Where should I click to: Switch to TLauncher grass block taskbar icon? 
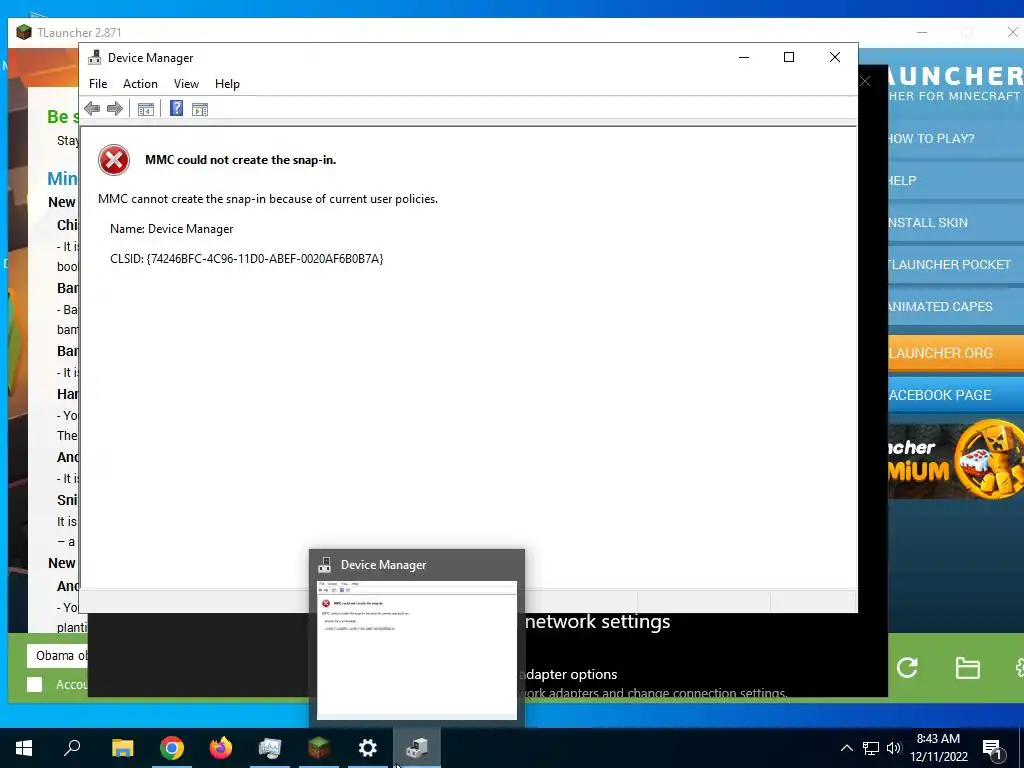tap(319, 748)
